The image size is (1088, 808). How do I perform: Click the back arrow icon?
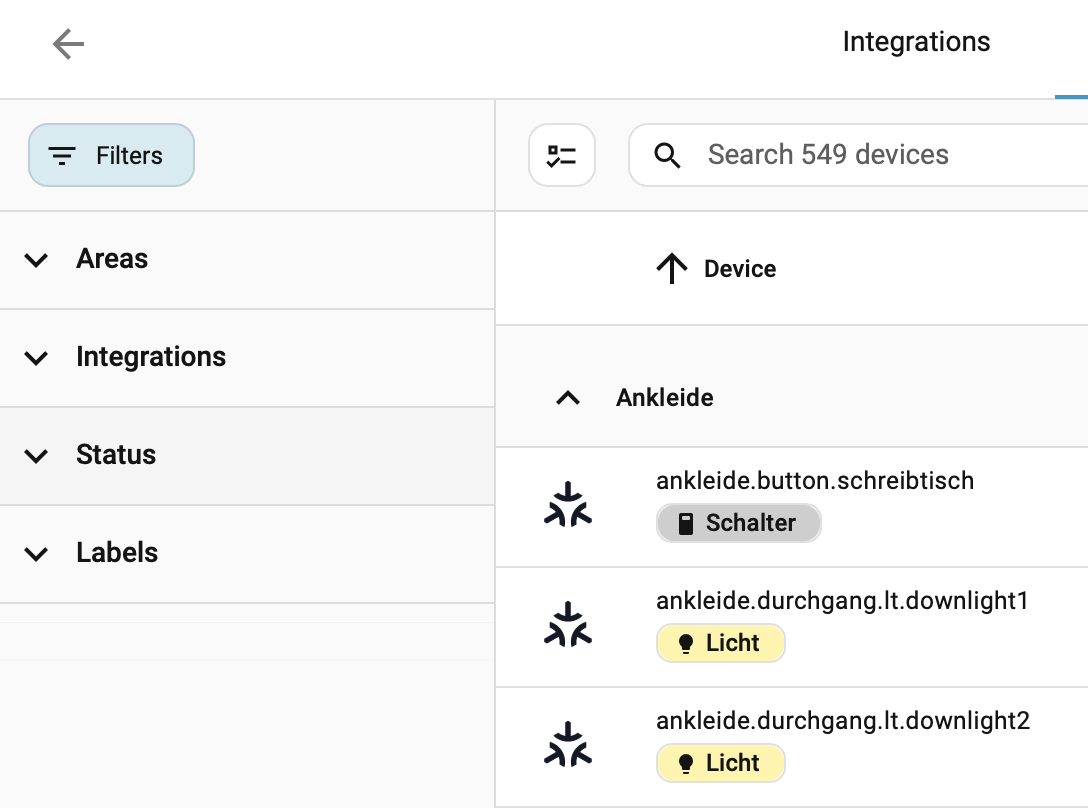pos(68,44)
